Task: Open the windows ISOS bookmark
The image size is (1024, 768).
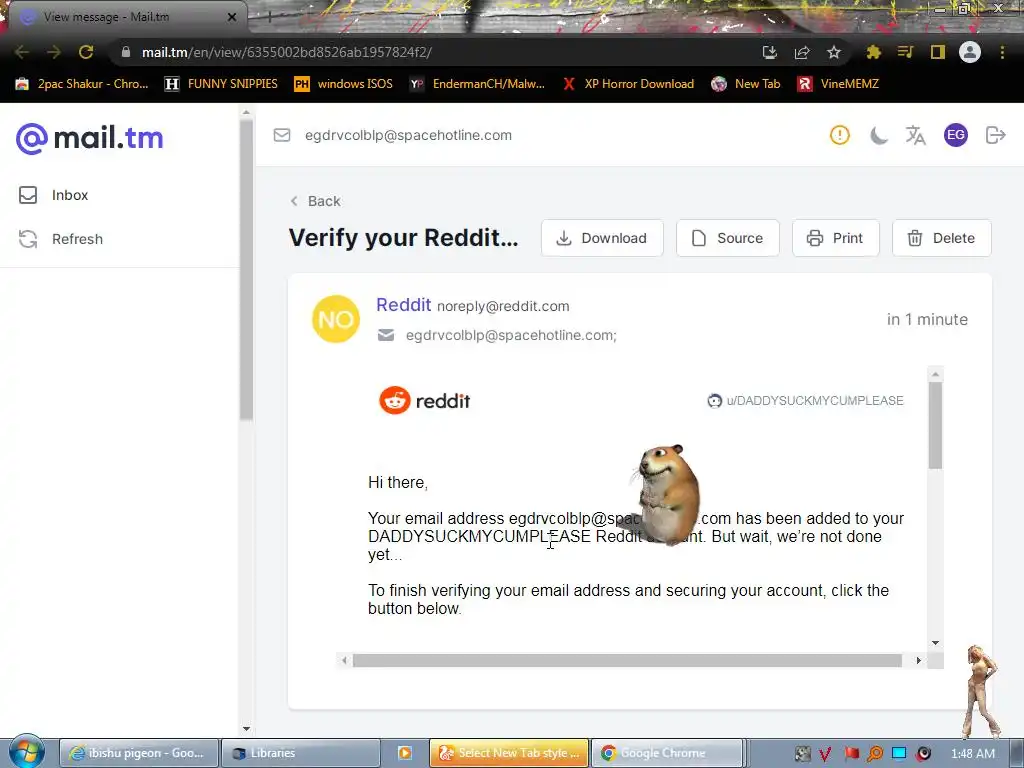Action: 344,84
